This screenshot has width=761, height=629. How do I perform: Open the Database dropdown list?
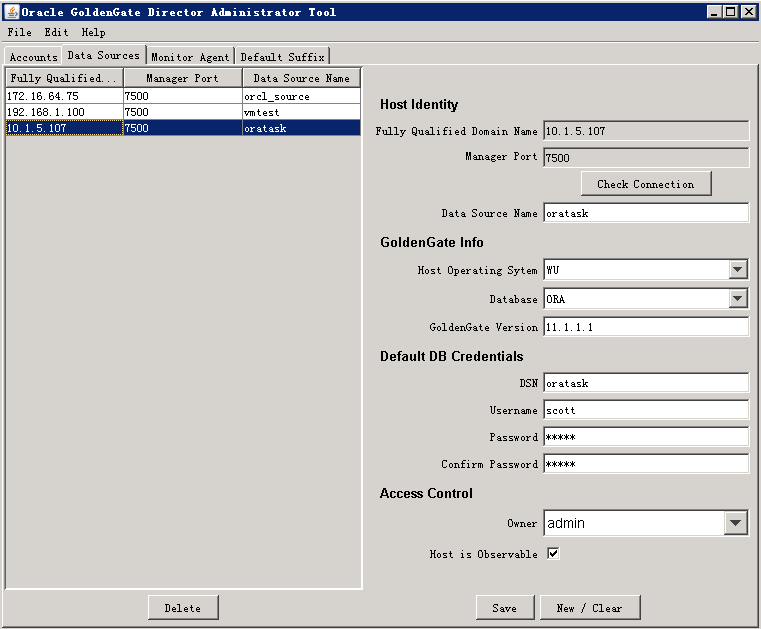(738, 299)
